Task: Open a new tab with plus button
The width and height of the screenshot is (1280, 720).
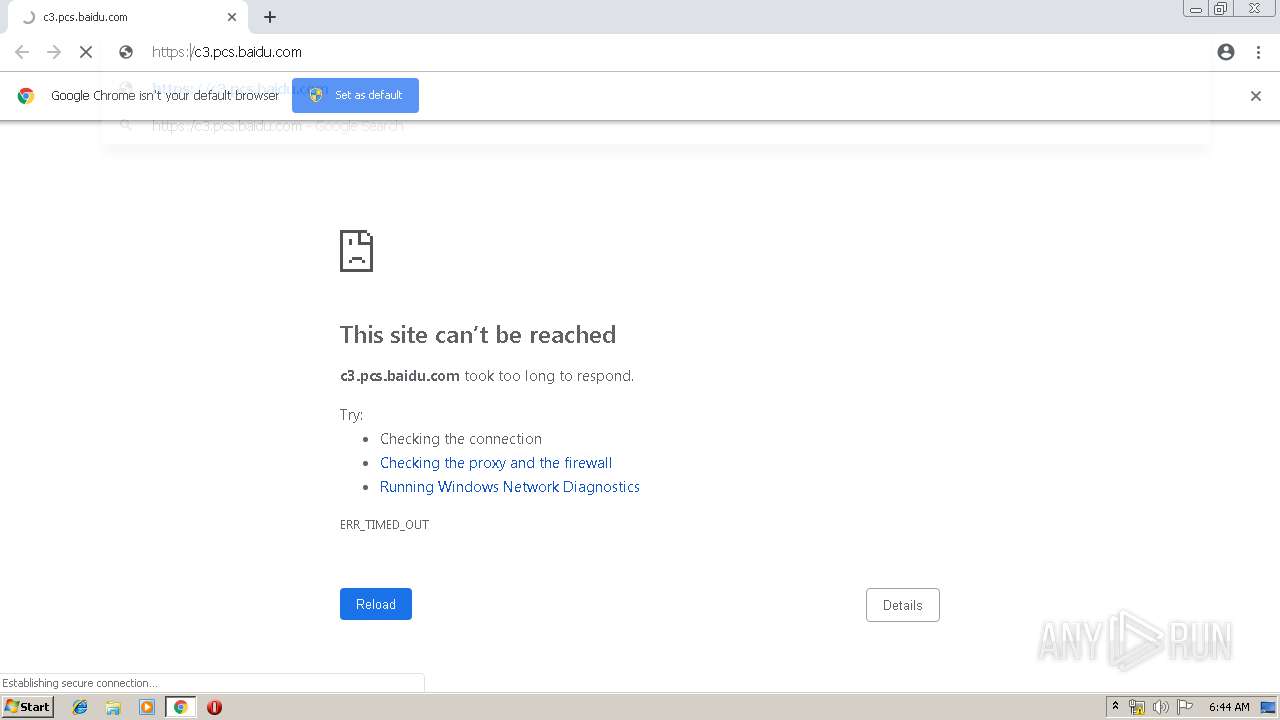Action: 270,17
